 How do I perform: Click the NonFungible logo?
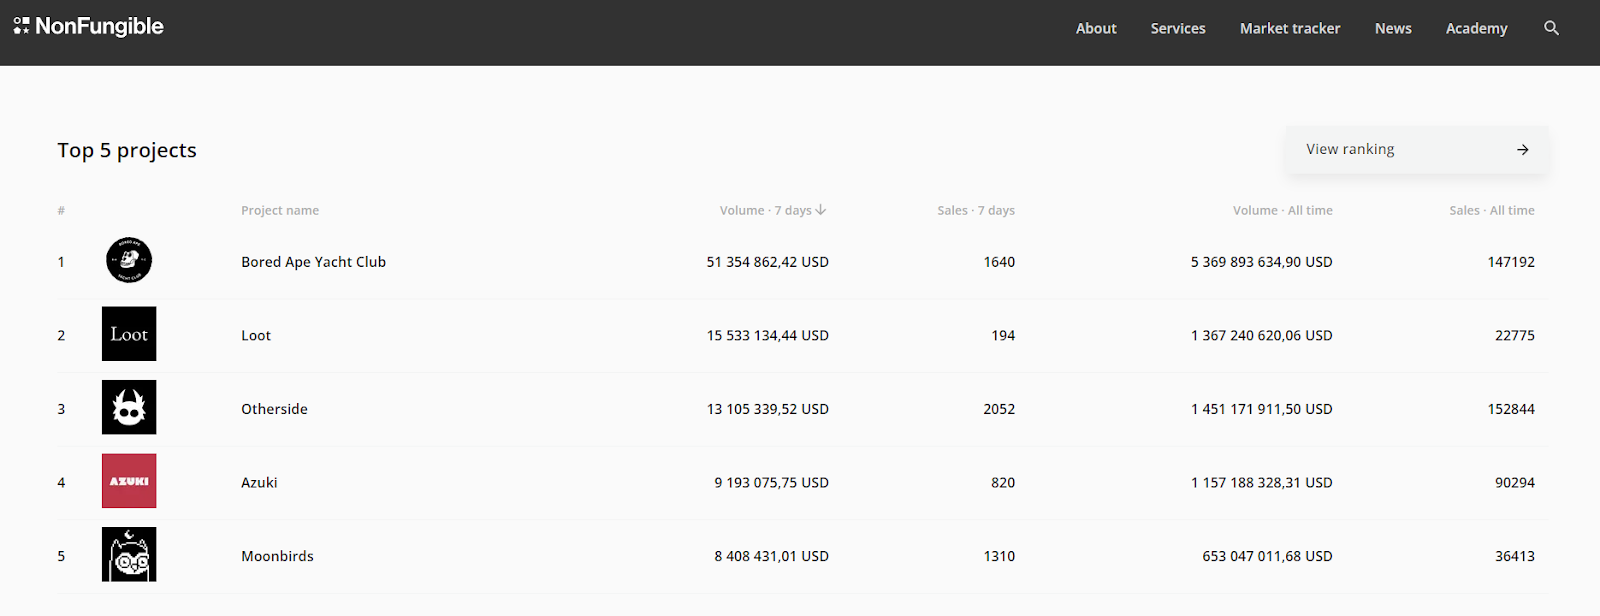click(x=89, y=27)
